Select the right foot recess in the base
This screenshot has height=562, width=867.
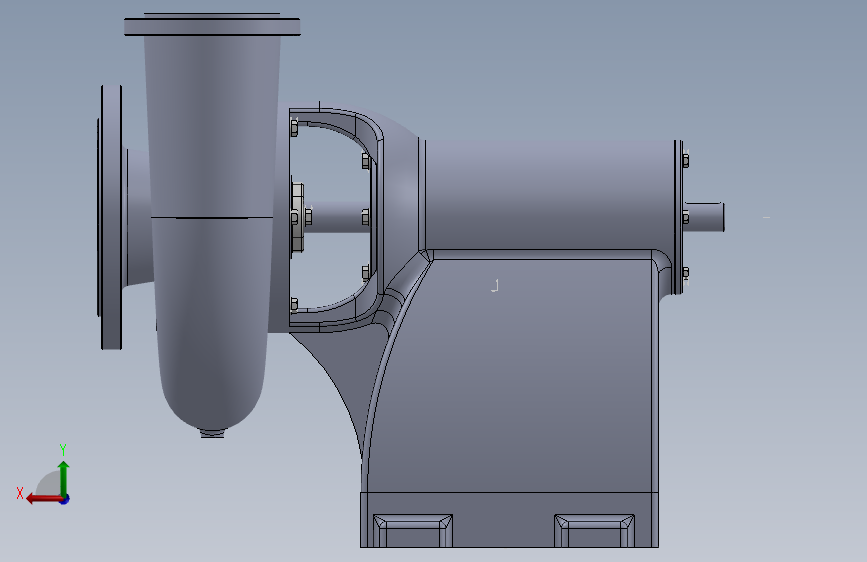click(594, 530)
